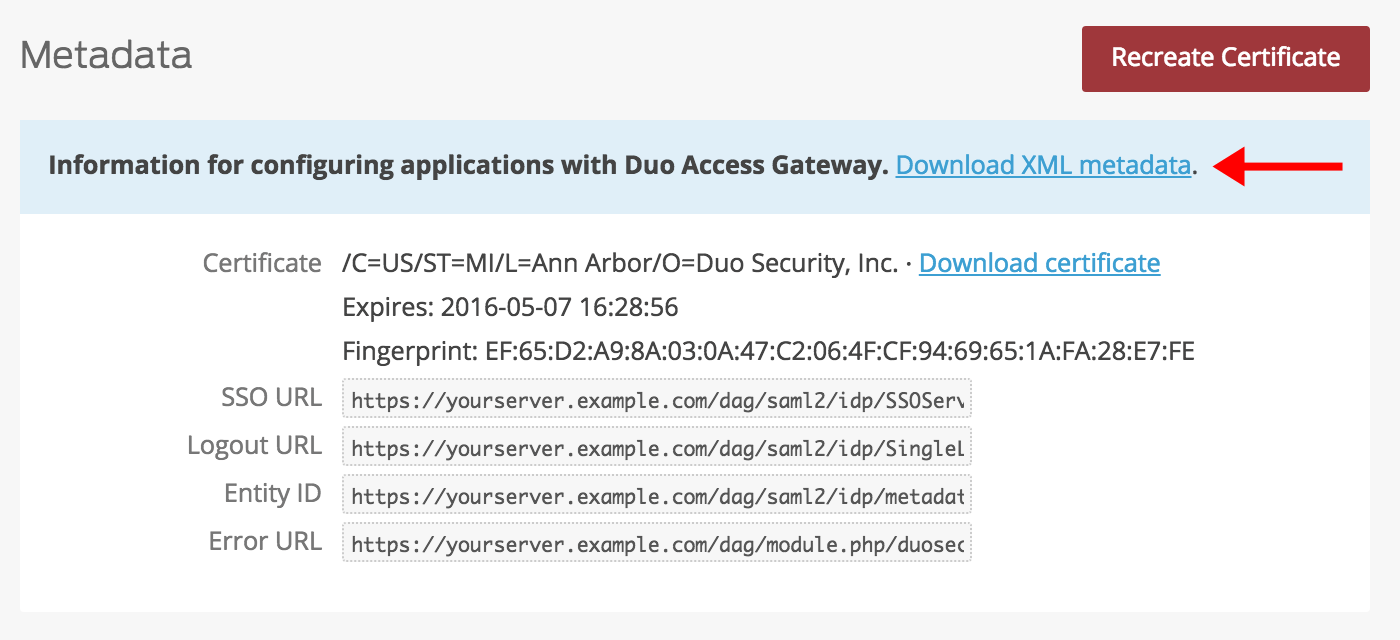Open the Download XML metadata link
The image size is (1400, 640).
[1043, 166]
